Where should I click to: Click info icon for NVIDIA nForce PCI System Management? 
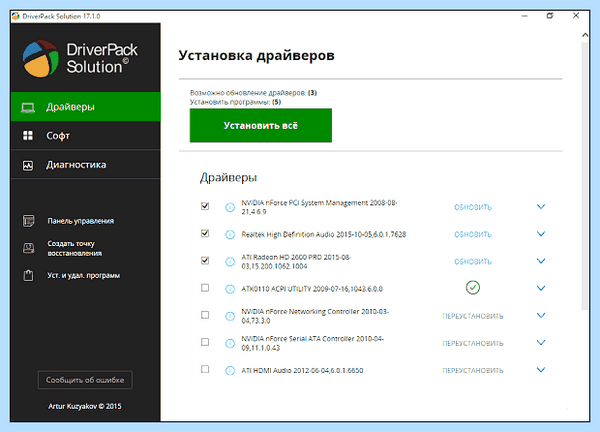pos(230,207)
